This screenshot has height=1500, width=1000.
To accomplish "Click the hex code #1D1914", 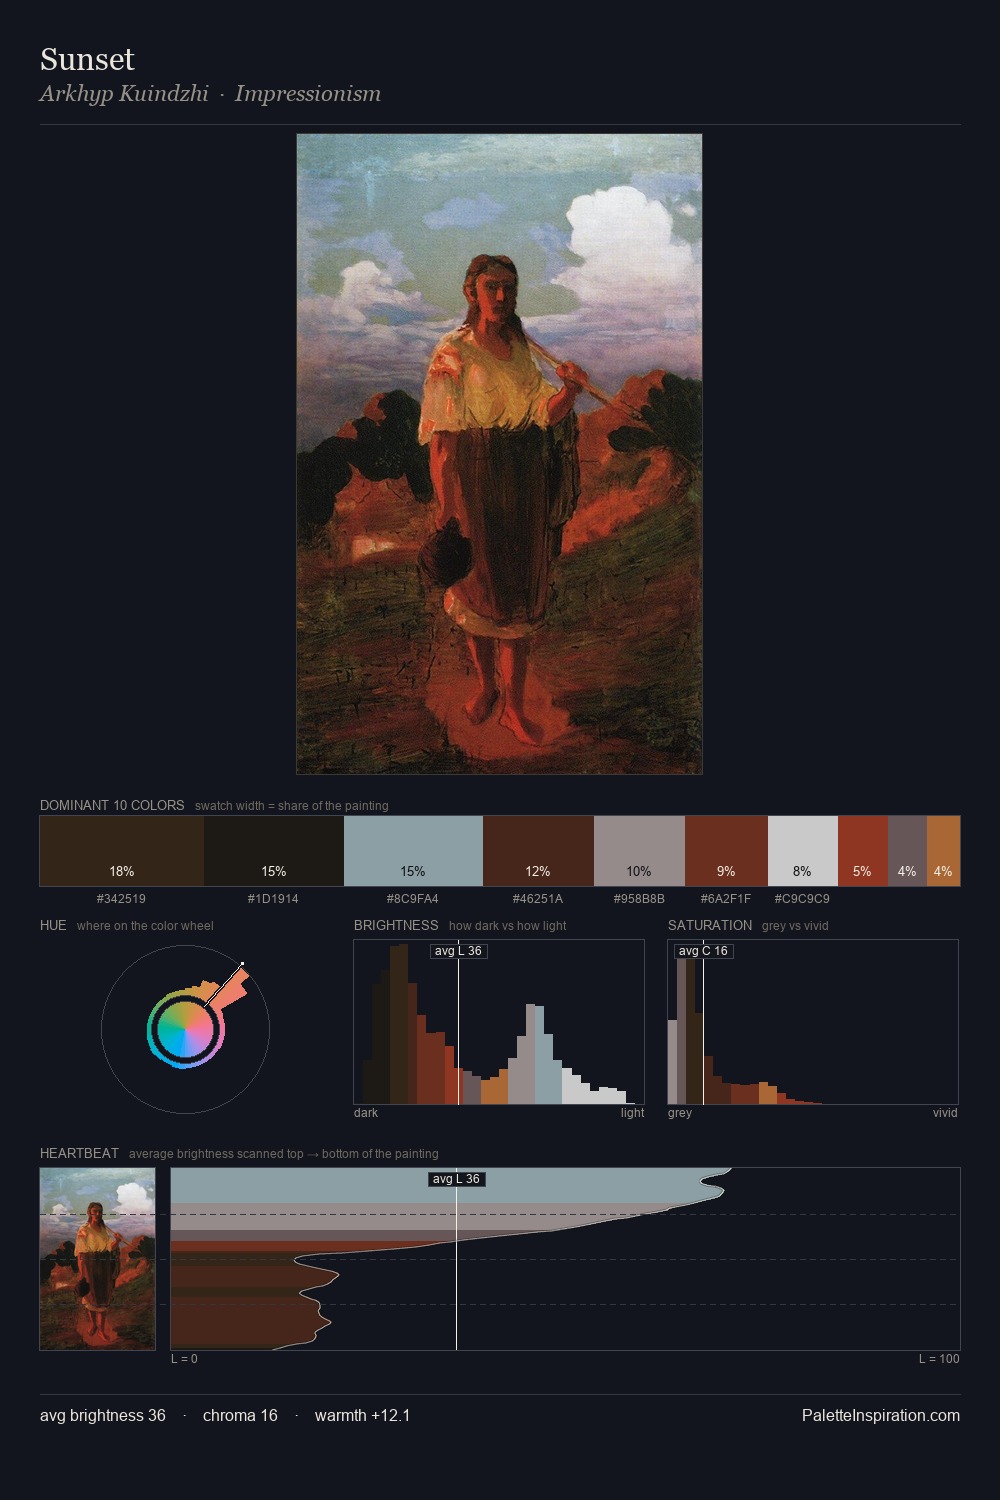I will (273, 899).
